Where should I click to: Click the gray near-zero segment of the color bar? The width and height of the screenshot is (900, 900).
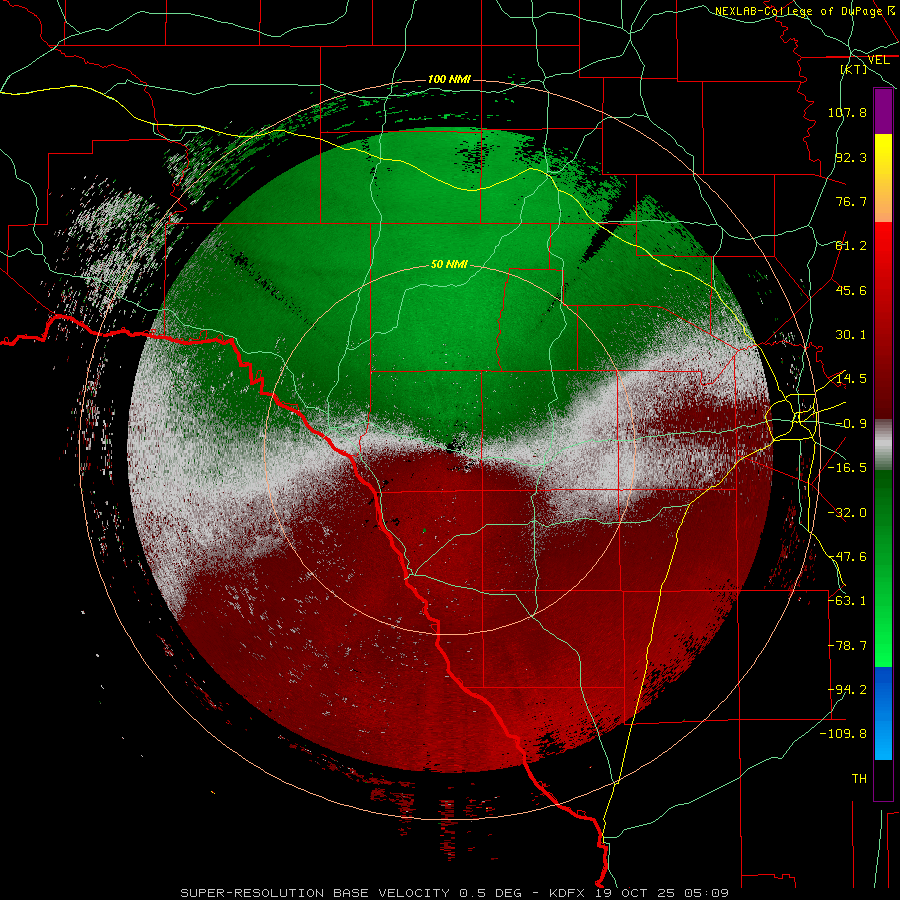pos(883,445)
